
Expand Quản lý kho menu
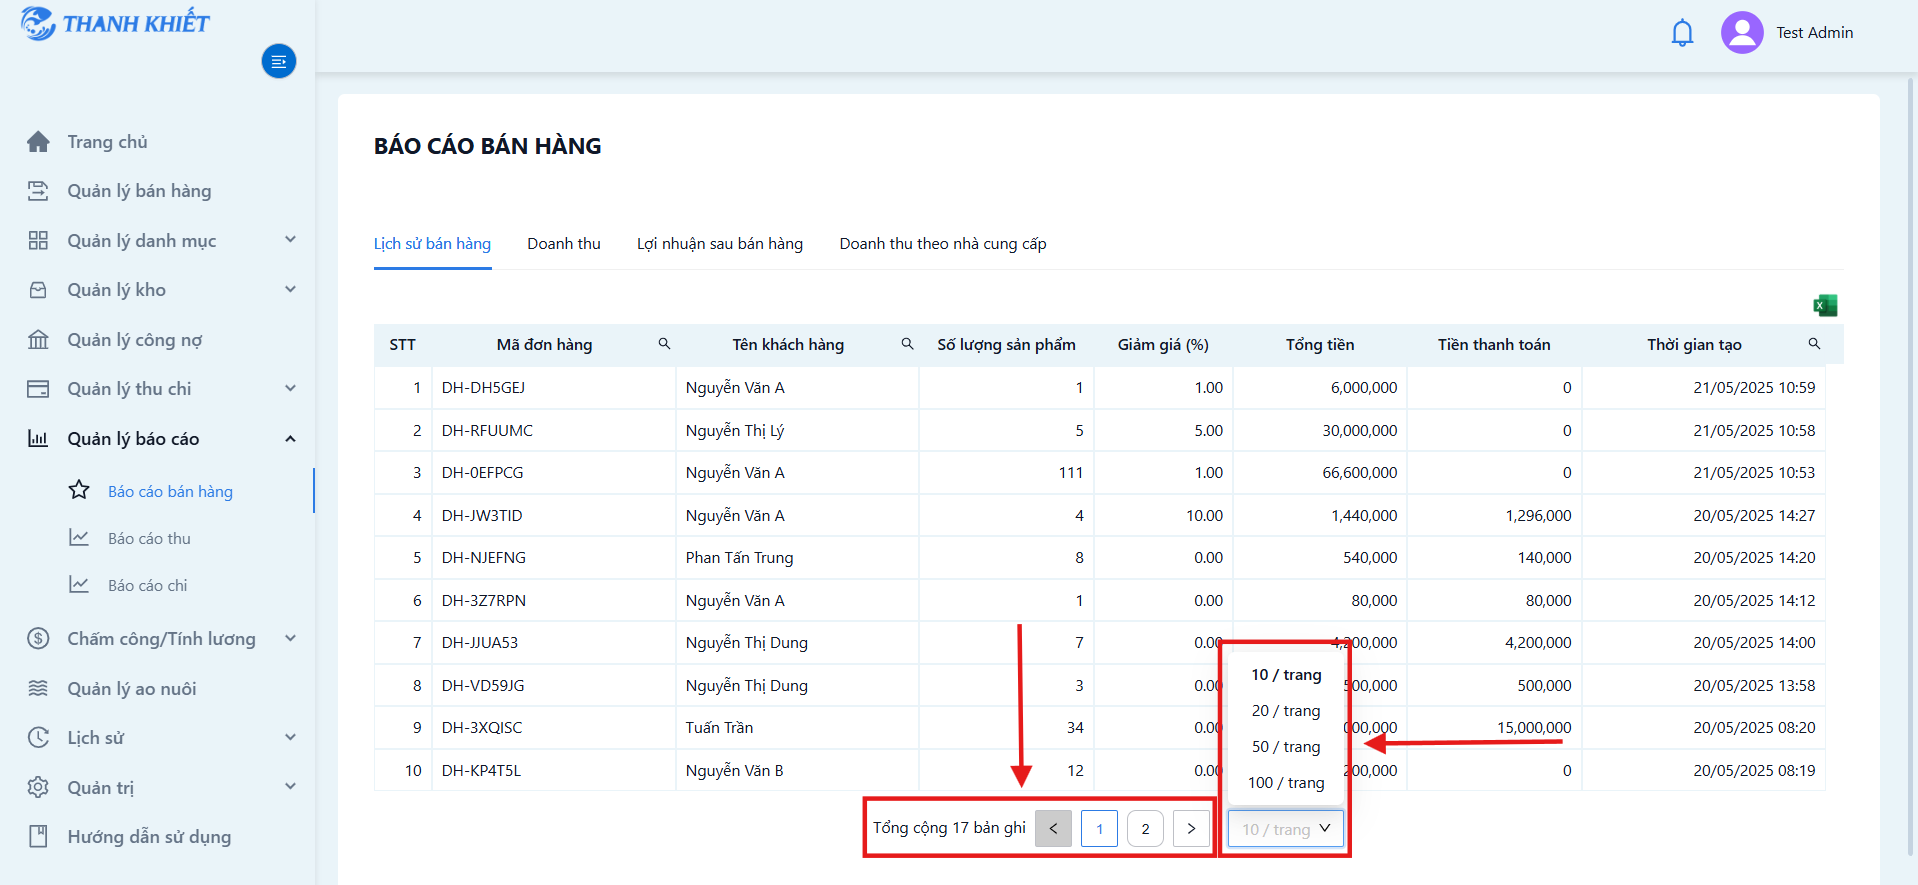point(290,290)
